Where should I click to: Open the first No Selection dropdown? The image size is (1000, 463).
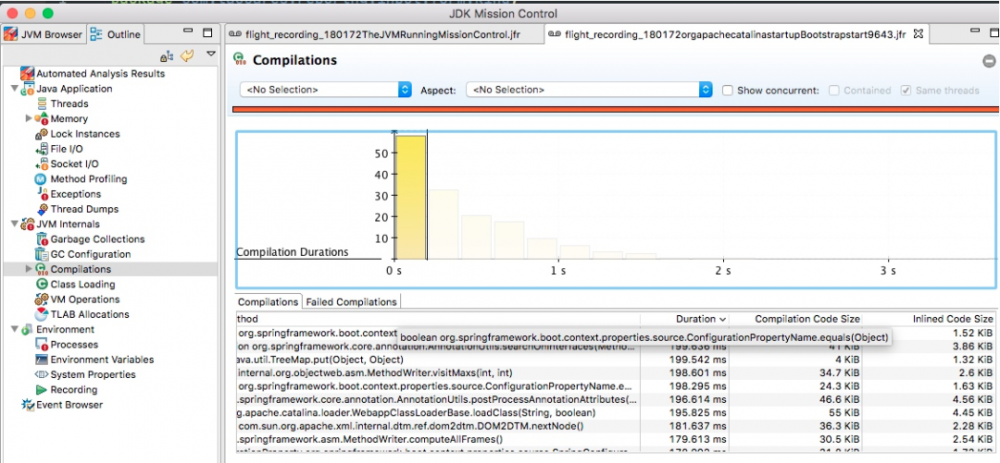(326, 90)
